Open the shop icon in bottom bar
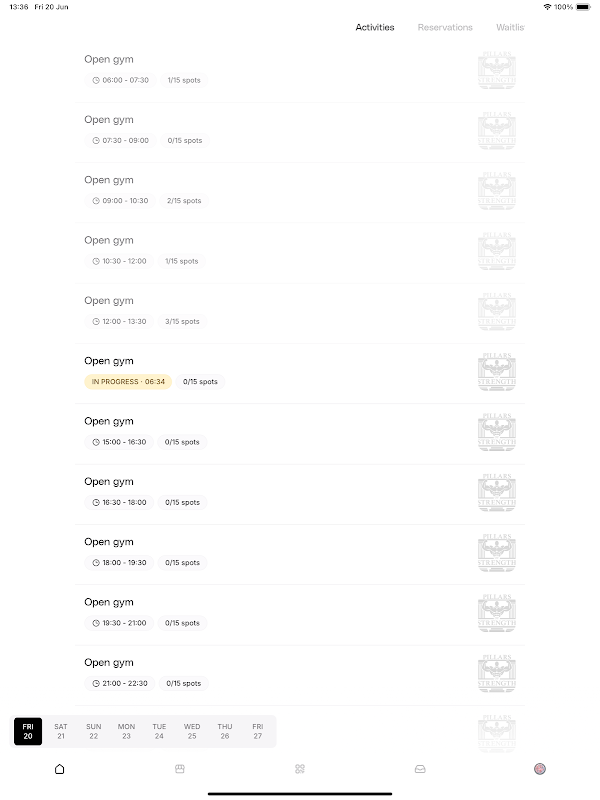600x800 pixels. coord(180,769)
